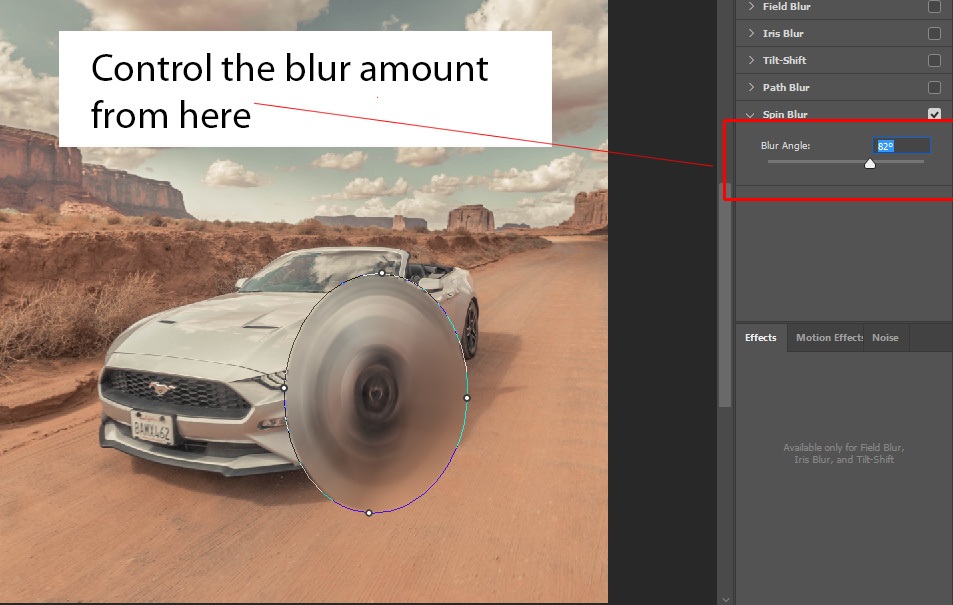Click the top handle of the spin blur ellipse
This screenshot has width=953, height=605.
[382, 272]
